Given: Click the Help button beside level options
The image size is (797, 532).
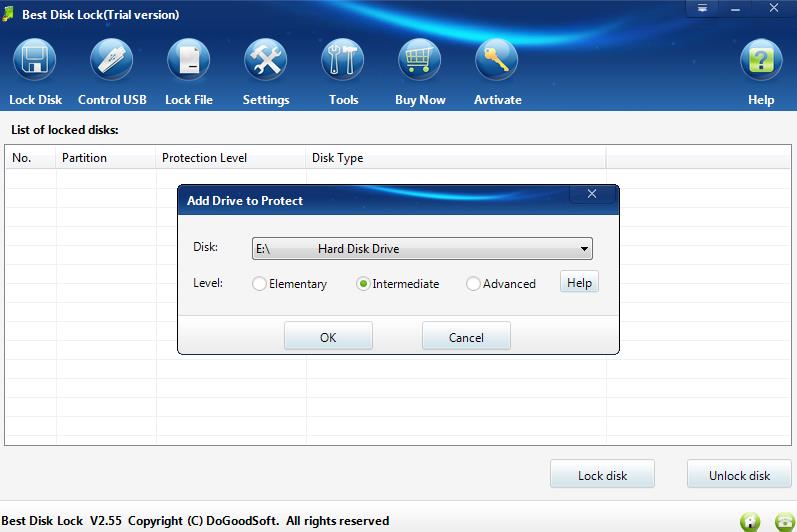Looking at the screenshot, I should point(579,283).
